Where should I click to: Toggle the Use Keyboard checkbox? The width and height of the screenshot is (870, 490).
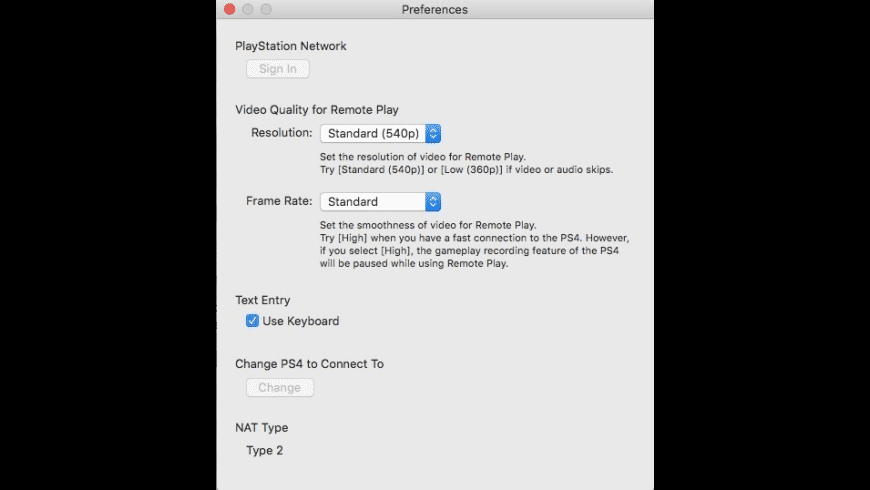tap(252, 321)
